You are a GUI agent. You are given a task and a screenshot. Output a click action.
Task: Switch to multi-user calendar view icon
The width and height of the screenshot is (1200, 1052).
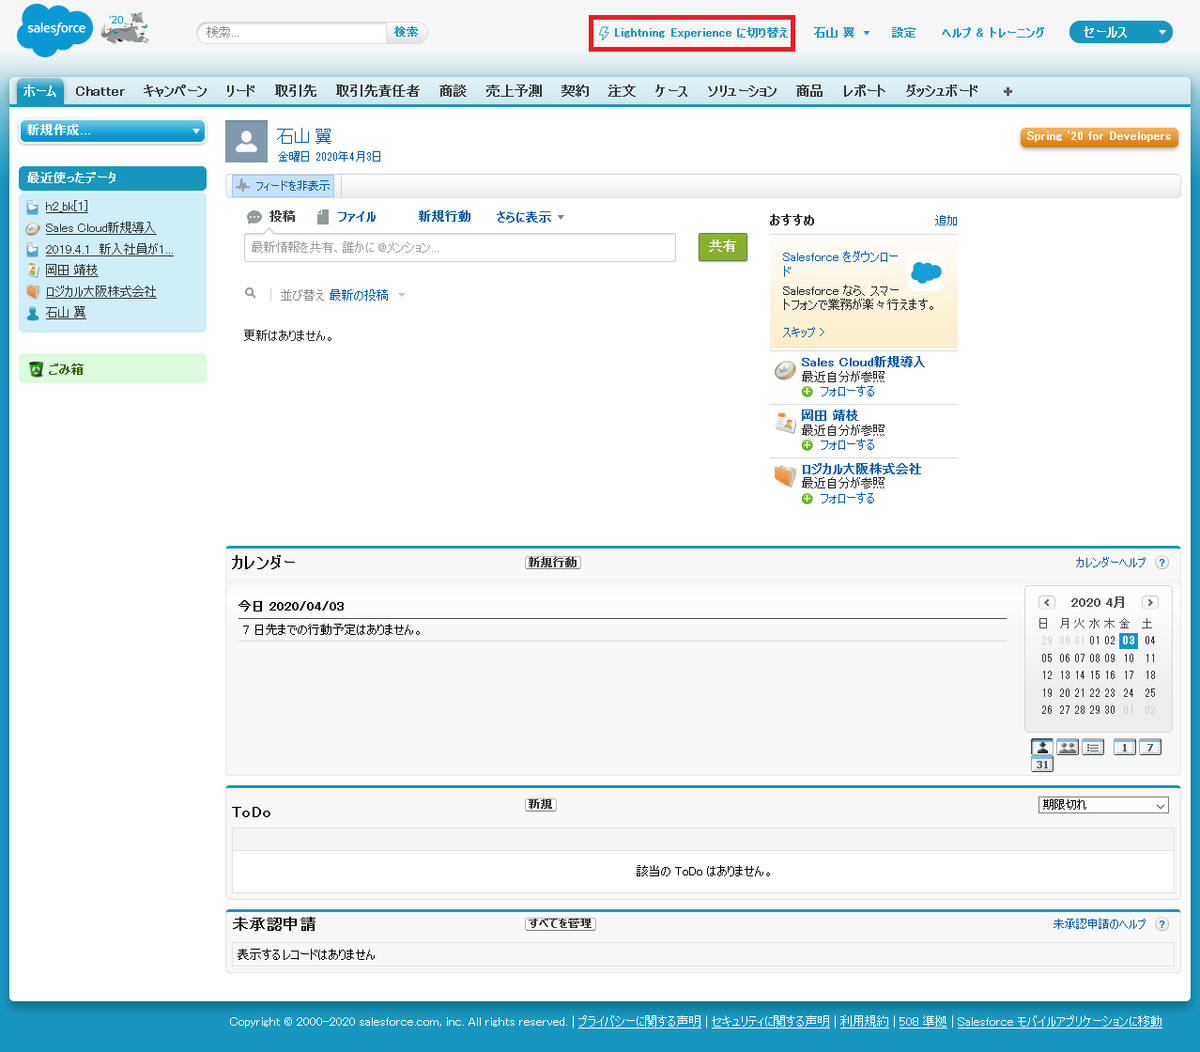click(1067, 747)
